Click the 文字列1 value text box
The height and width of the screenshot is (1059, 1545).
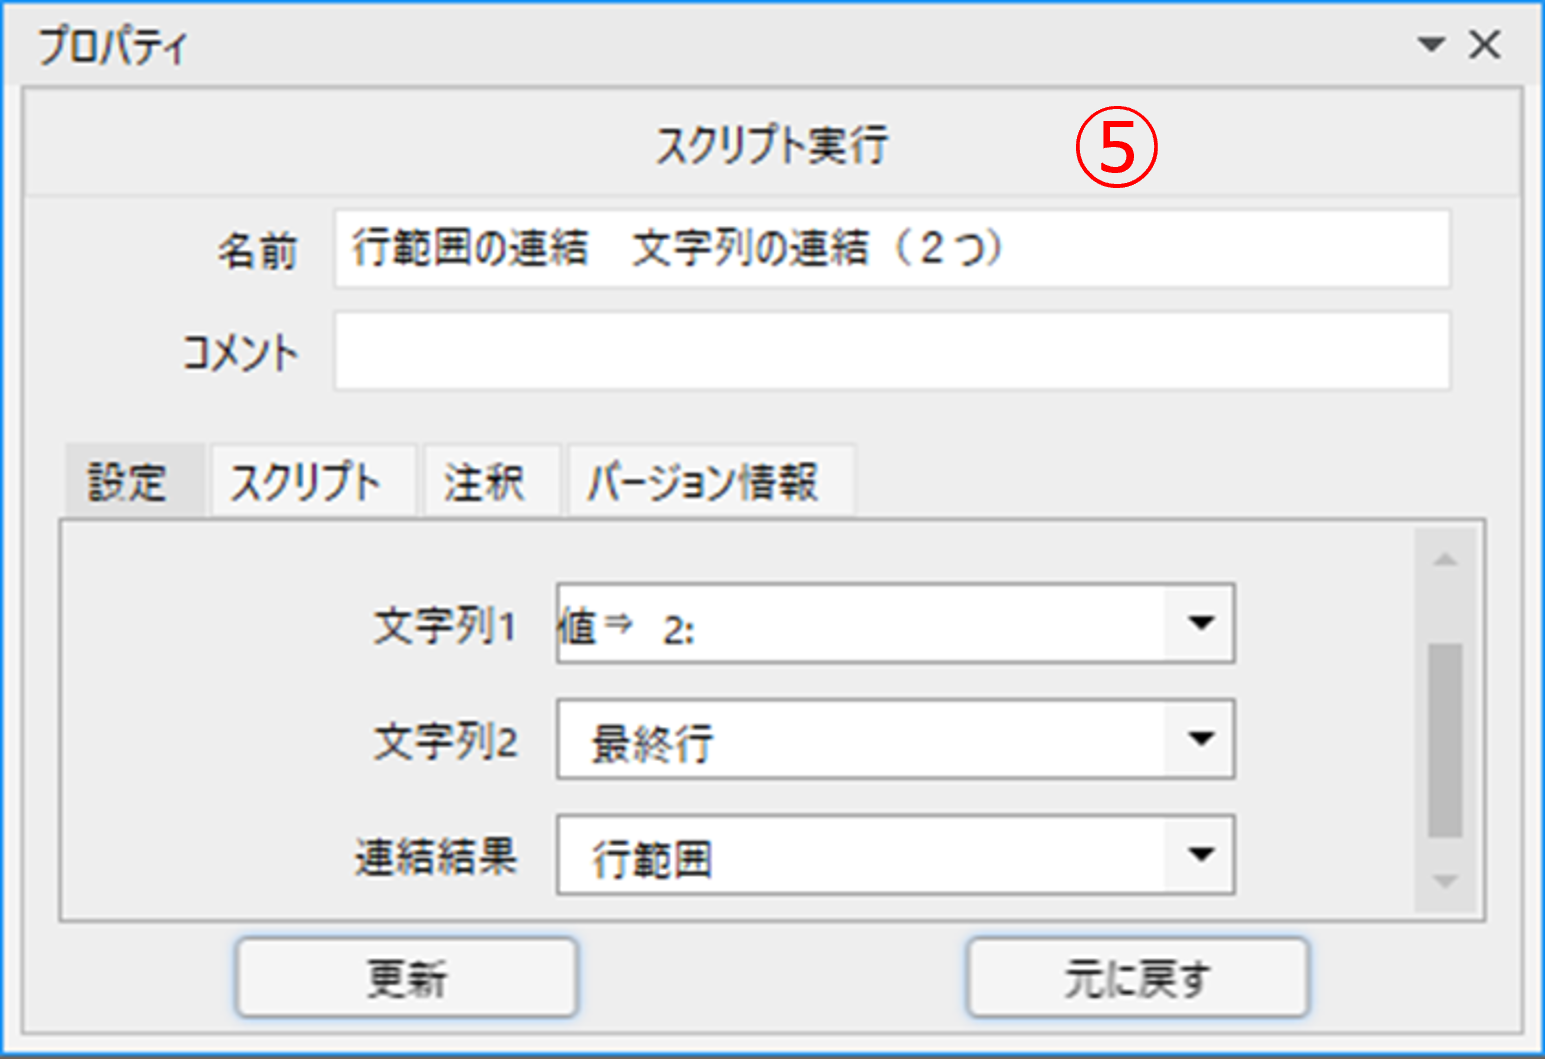click(860, 624)
